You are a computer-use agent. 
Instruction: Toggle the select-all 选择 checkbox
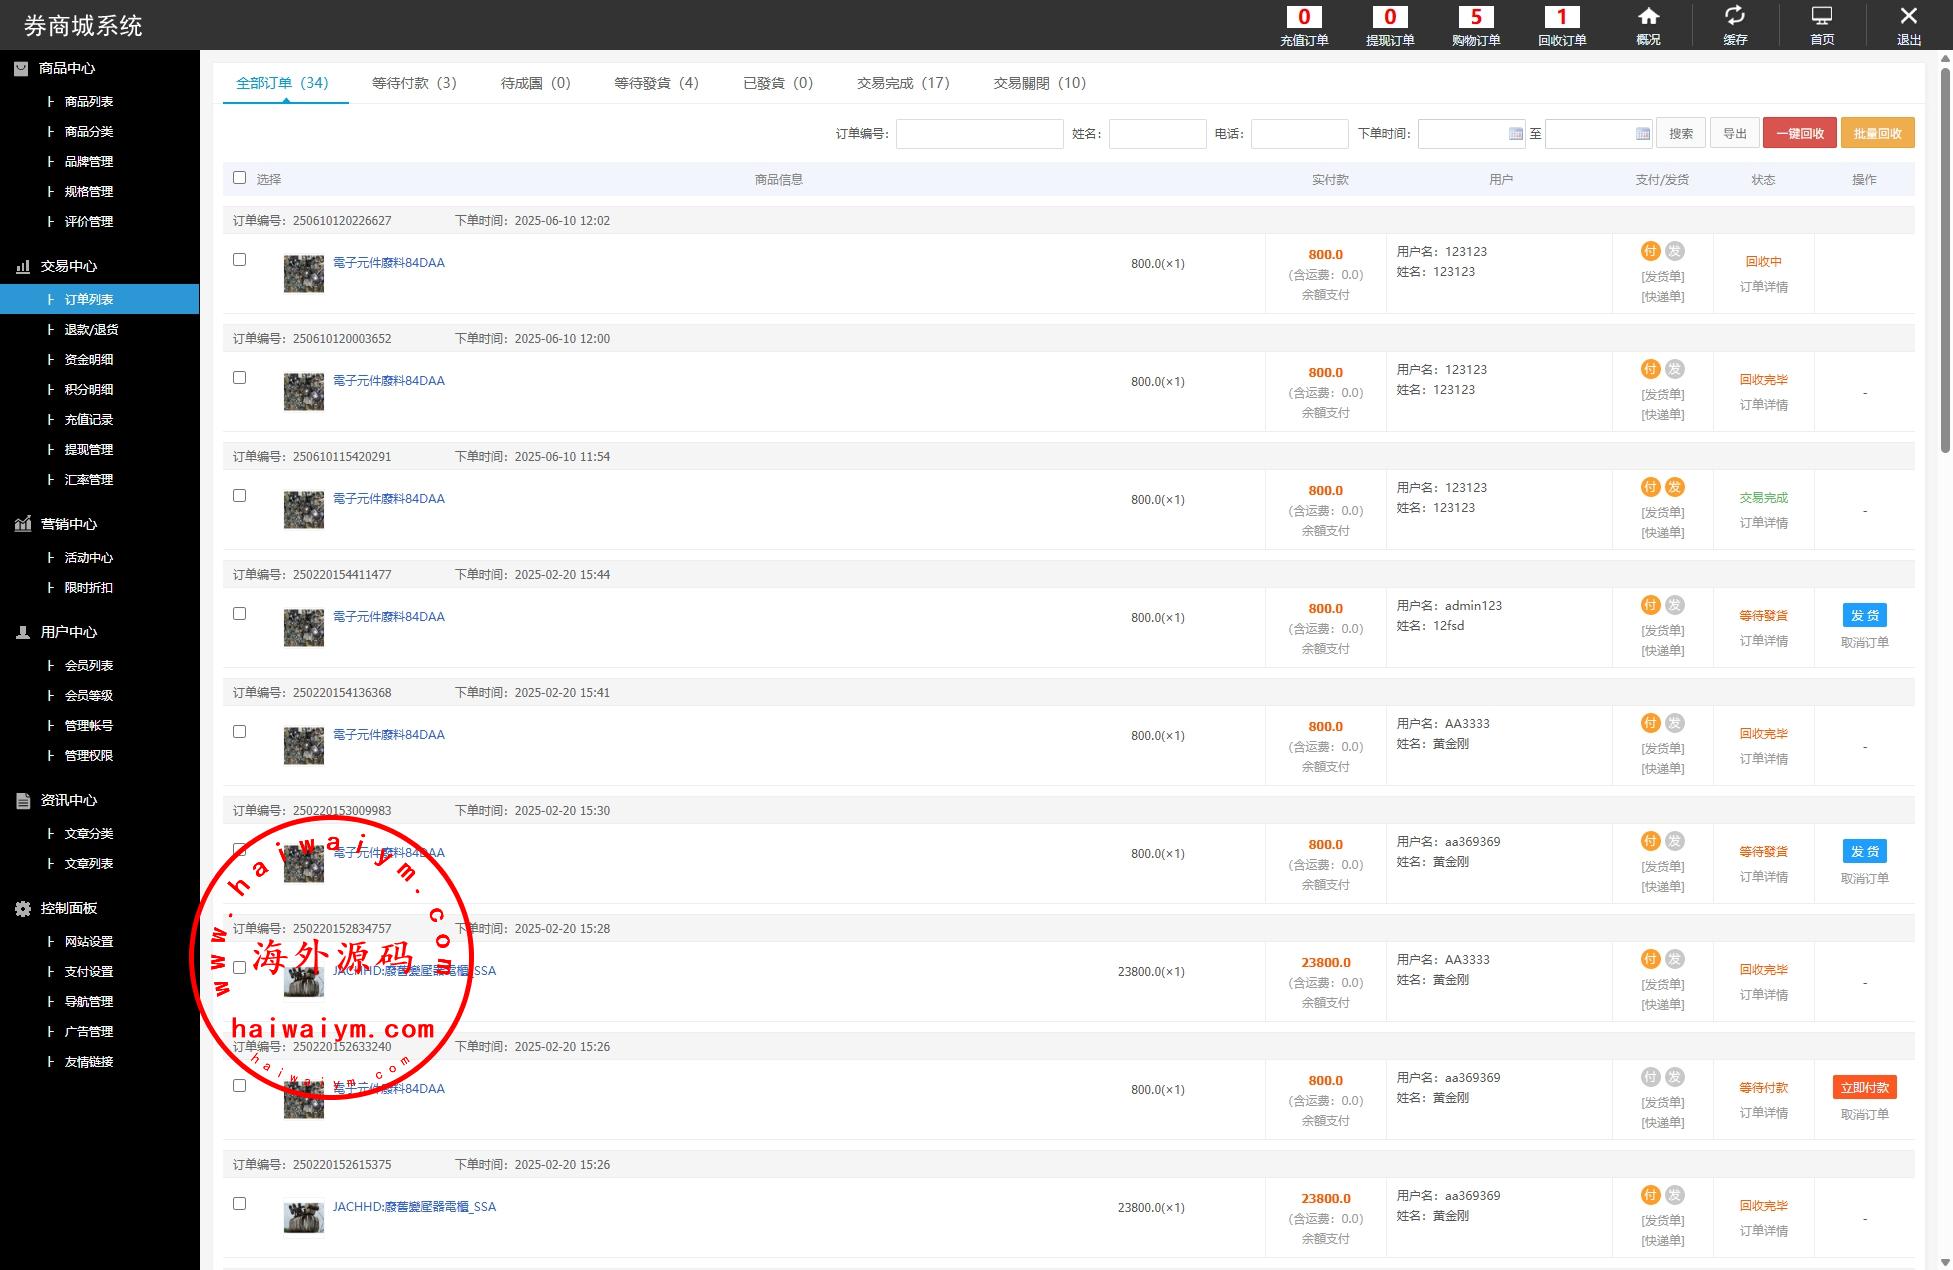(239, 178)
